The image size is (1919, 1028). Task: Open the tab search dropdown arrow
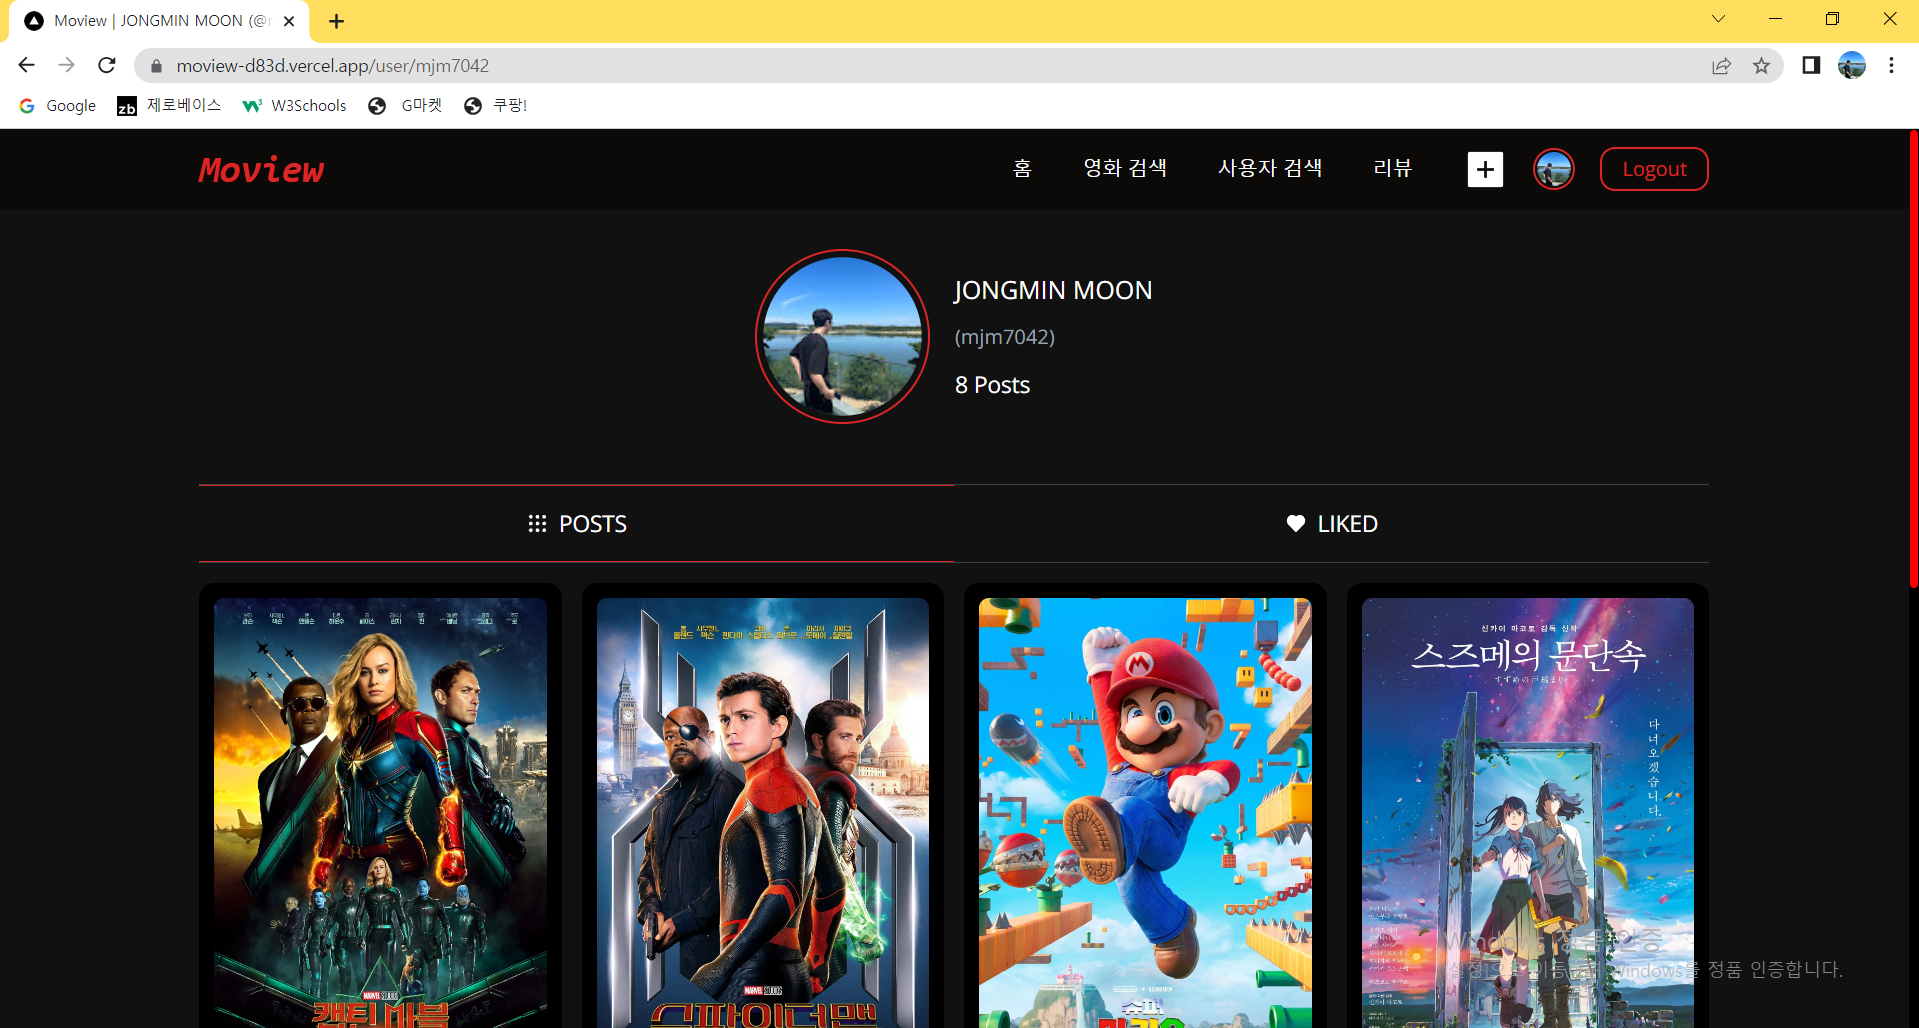coord(1718,19)
